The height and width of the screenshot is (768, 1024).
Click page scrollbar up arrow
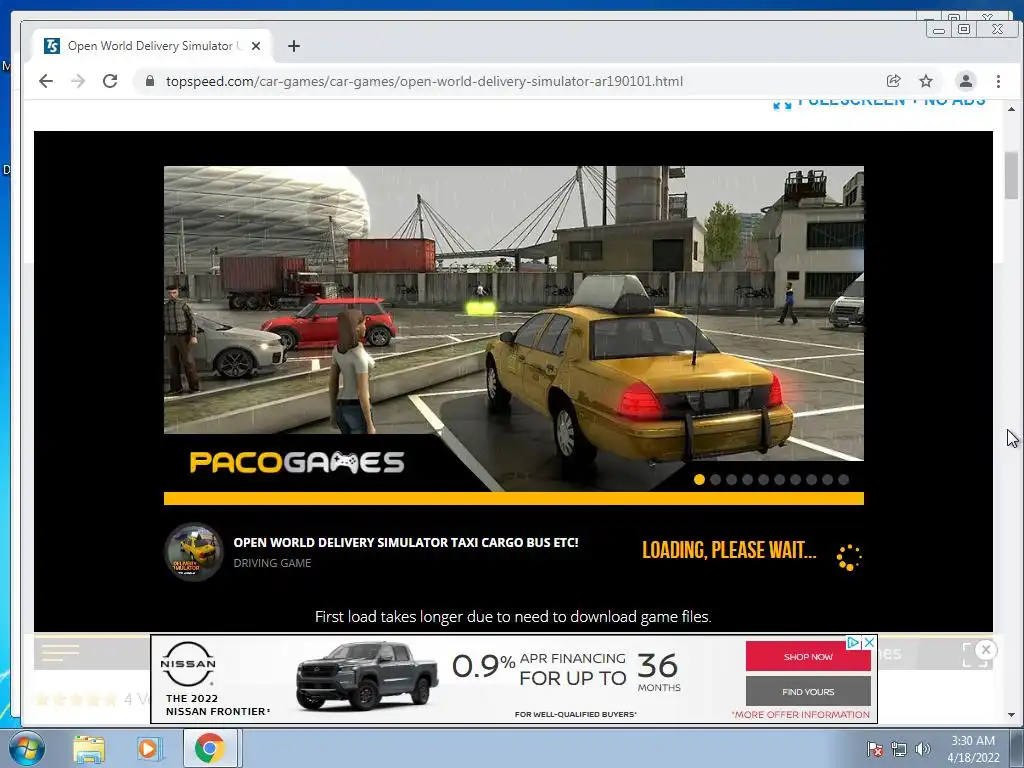(x=1012, y=109)
